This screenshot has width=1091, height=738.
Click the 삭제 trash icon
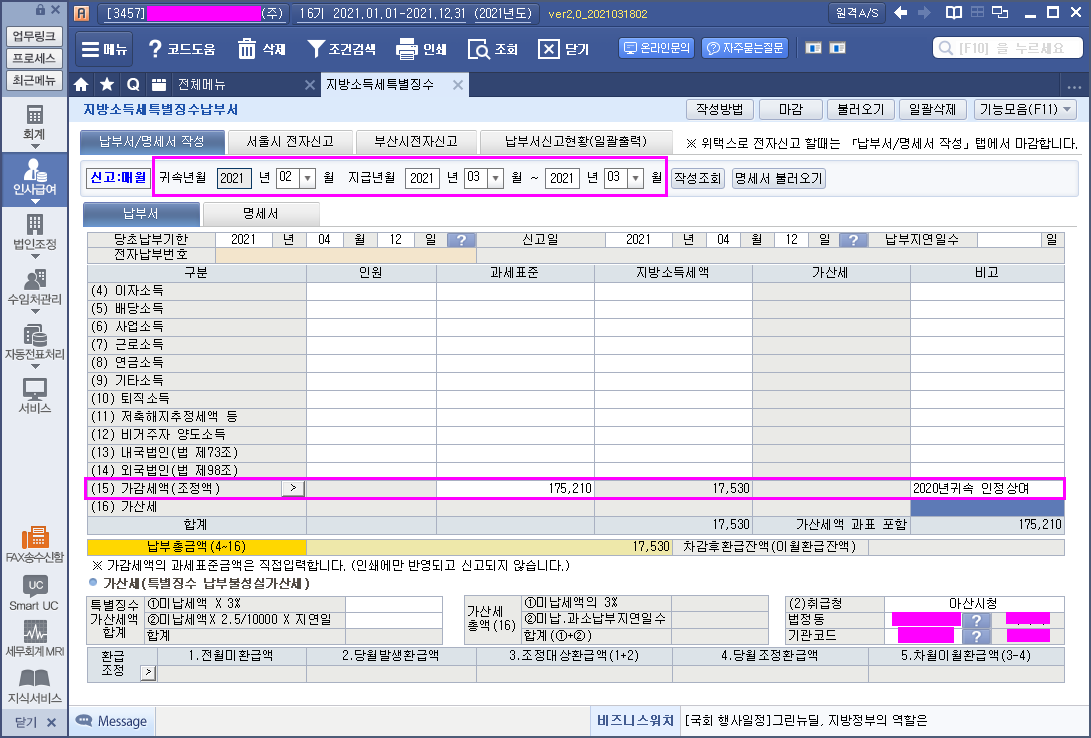point(261,49)
